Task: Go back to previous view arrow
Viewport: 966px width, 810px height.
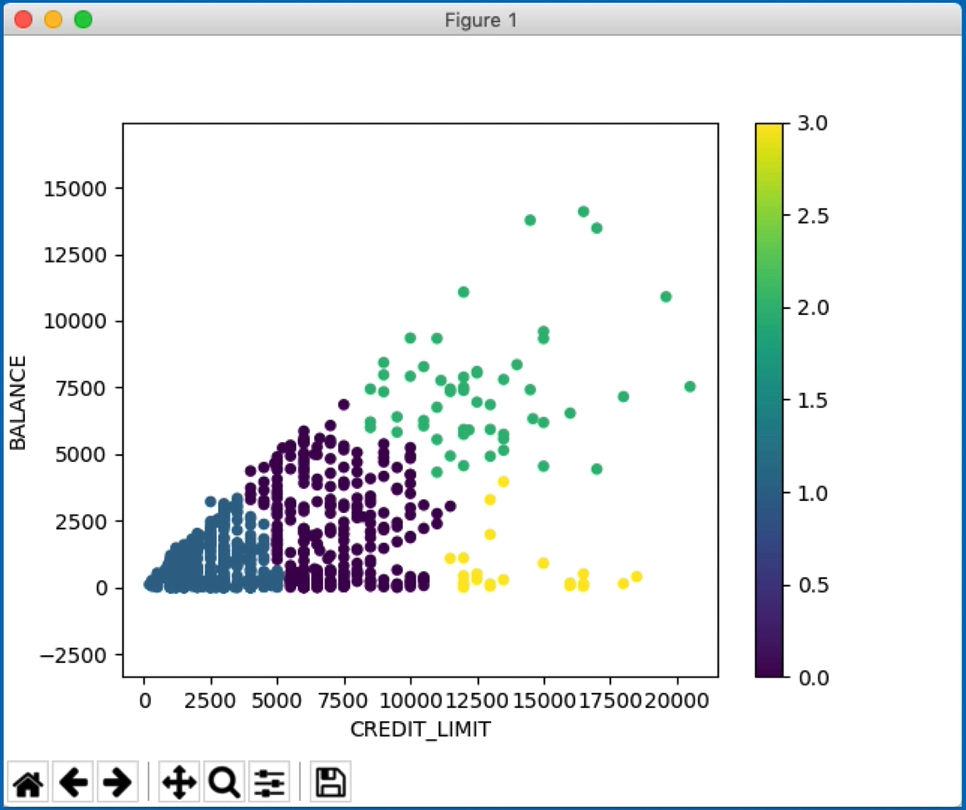Action: pos(73,782)
